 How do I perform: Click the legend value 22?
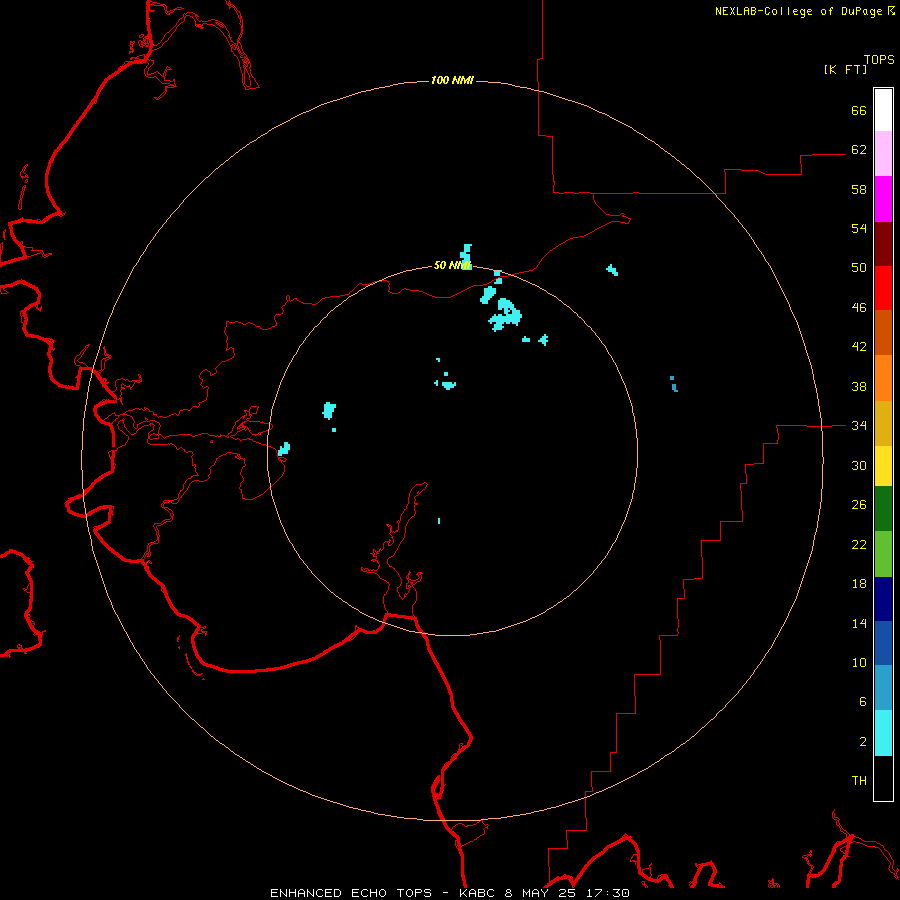(x=859, y=544)
